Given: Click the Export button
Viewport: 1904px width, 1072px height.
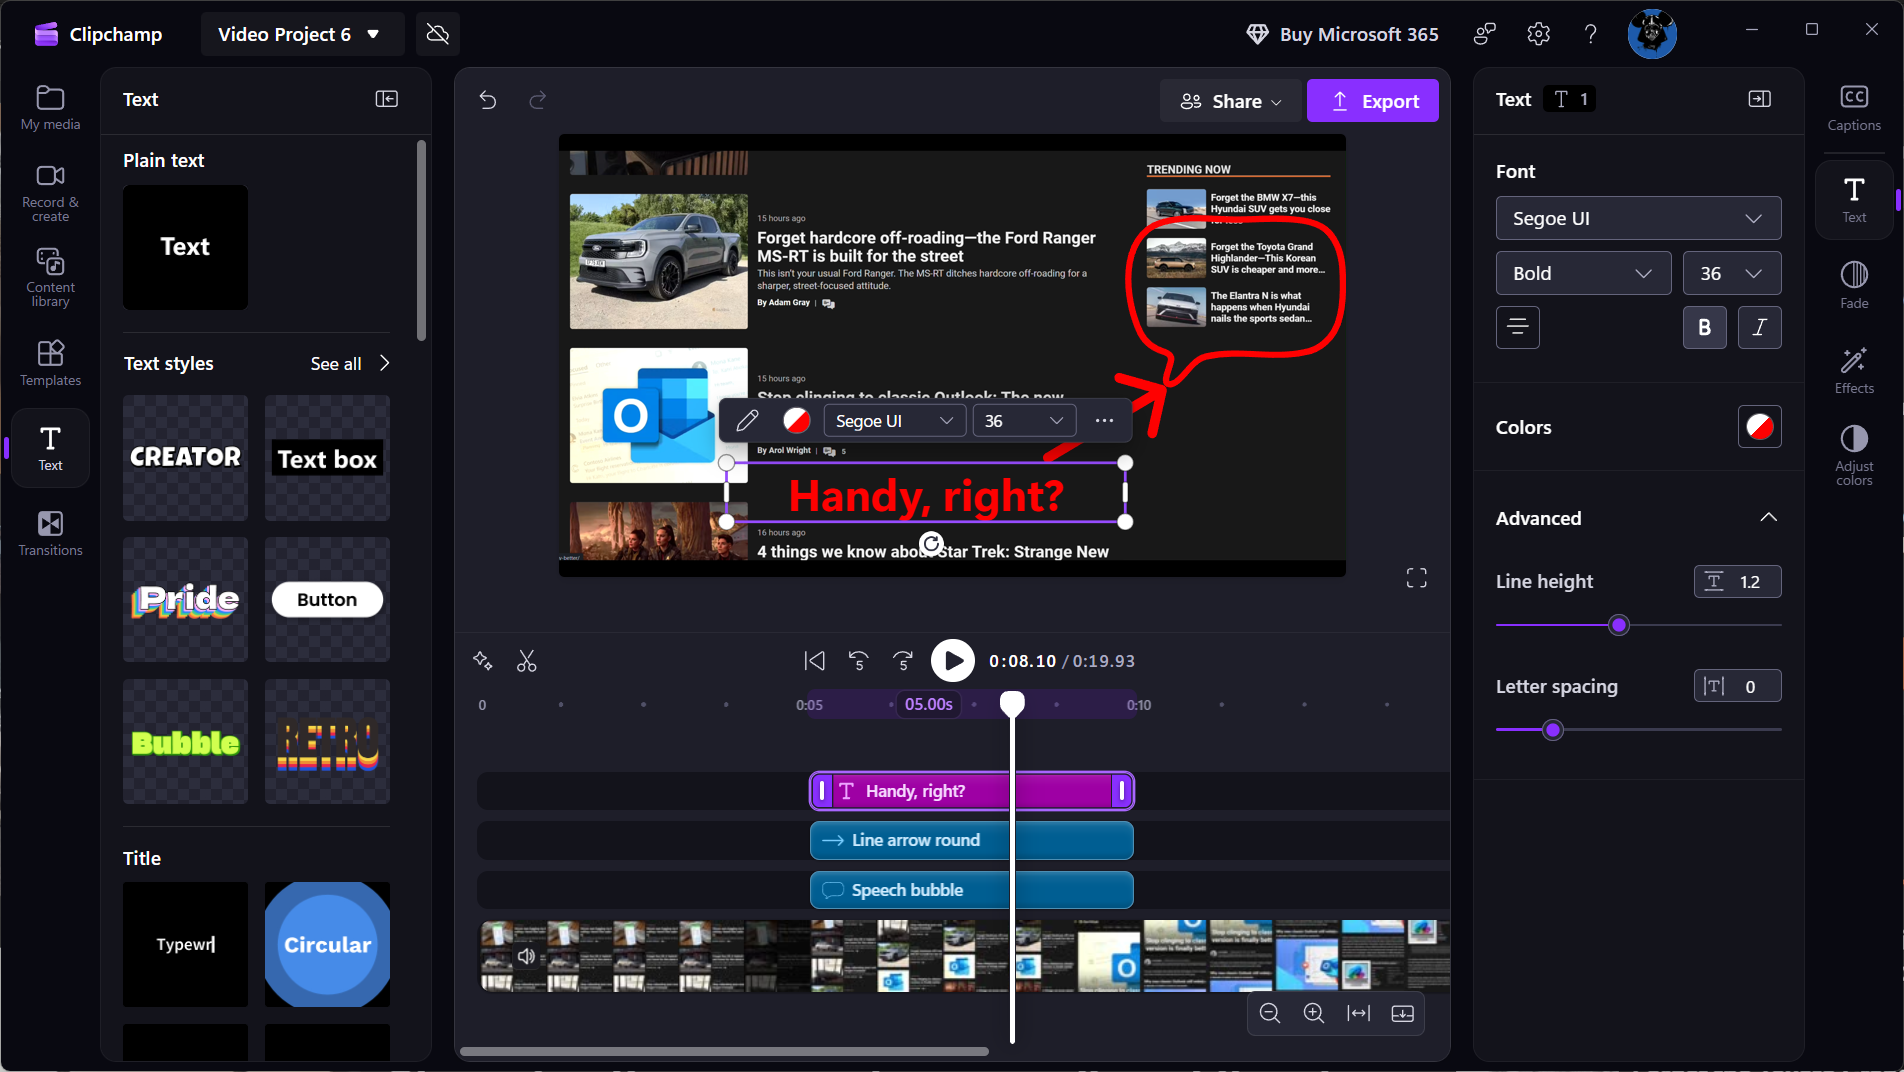Looking at the screenshot, I should (x=1373, y=101).
